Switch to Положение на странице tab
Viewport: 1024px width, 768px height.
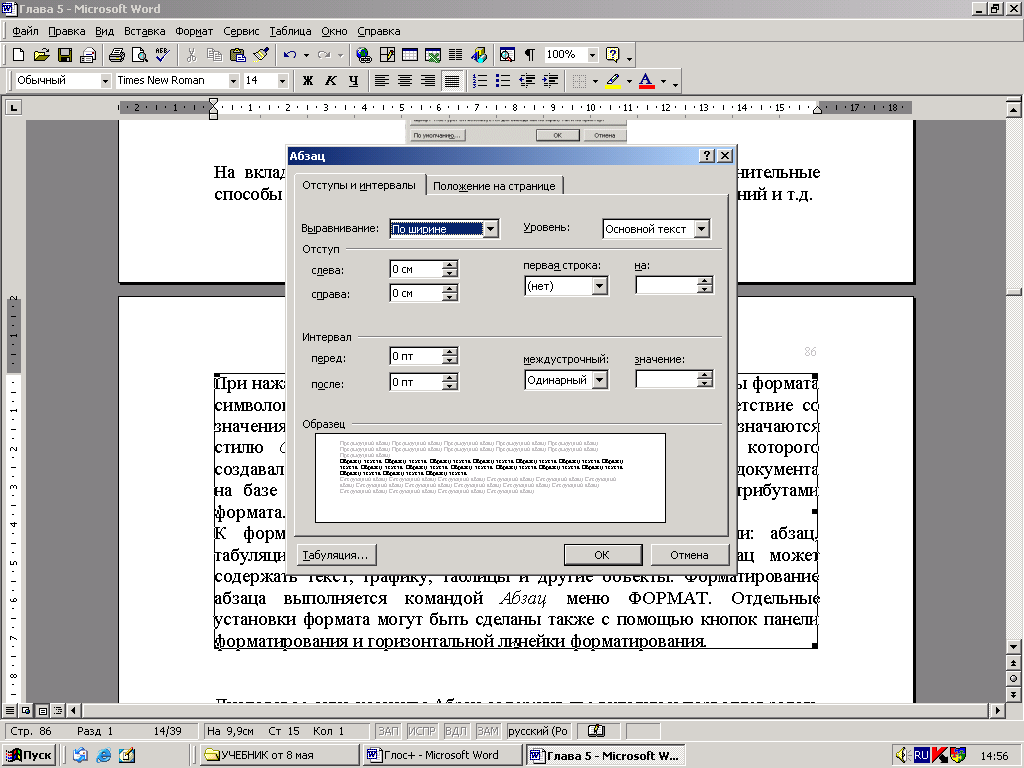pyautogui.click(x=494, y=186)
